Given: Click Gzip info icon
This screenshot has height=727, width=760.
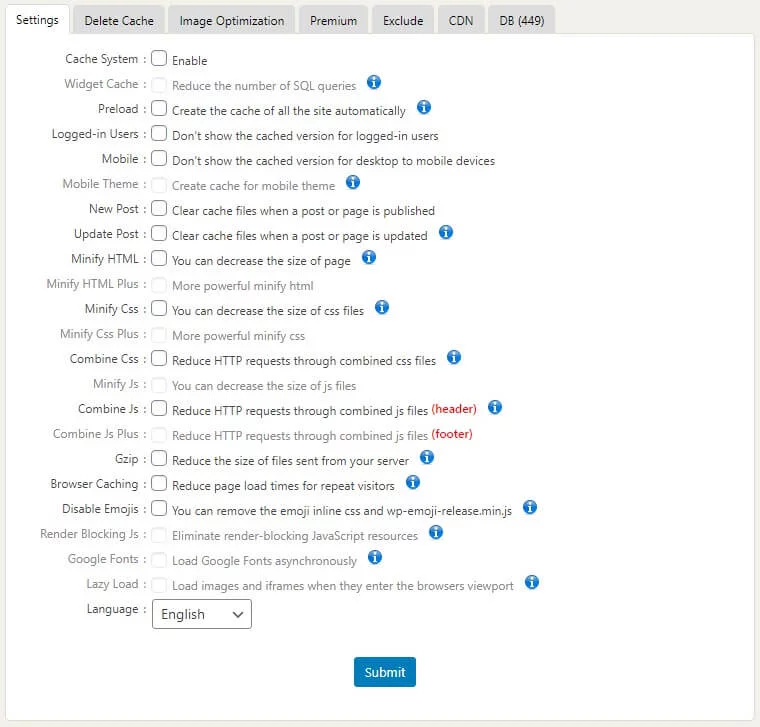Looking at the screenshot, I should pos(427,457).
